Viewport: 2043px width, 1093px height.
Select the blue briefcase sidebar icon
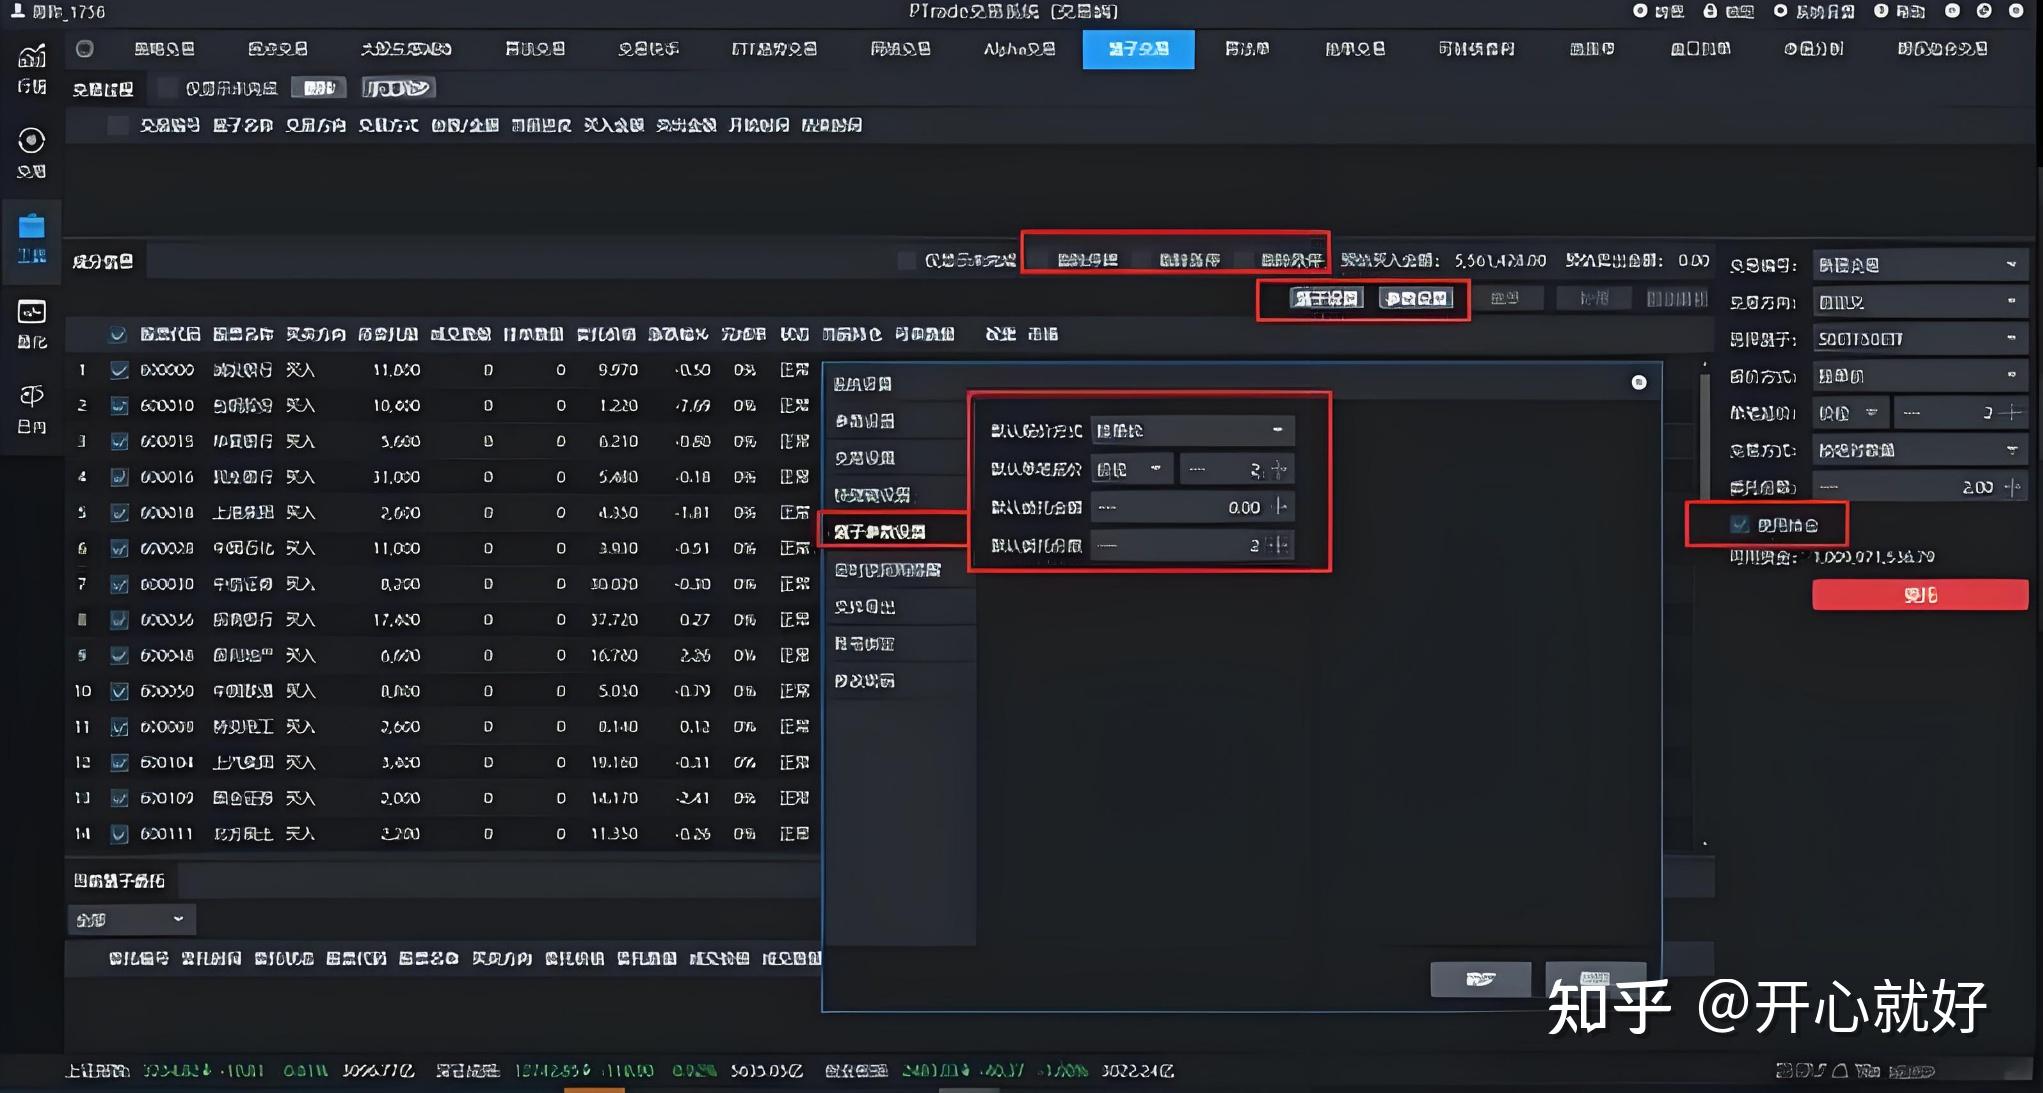tap(32, 226)
